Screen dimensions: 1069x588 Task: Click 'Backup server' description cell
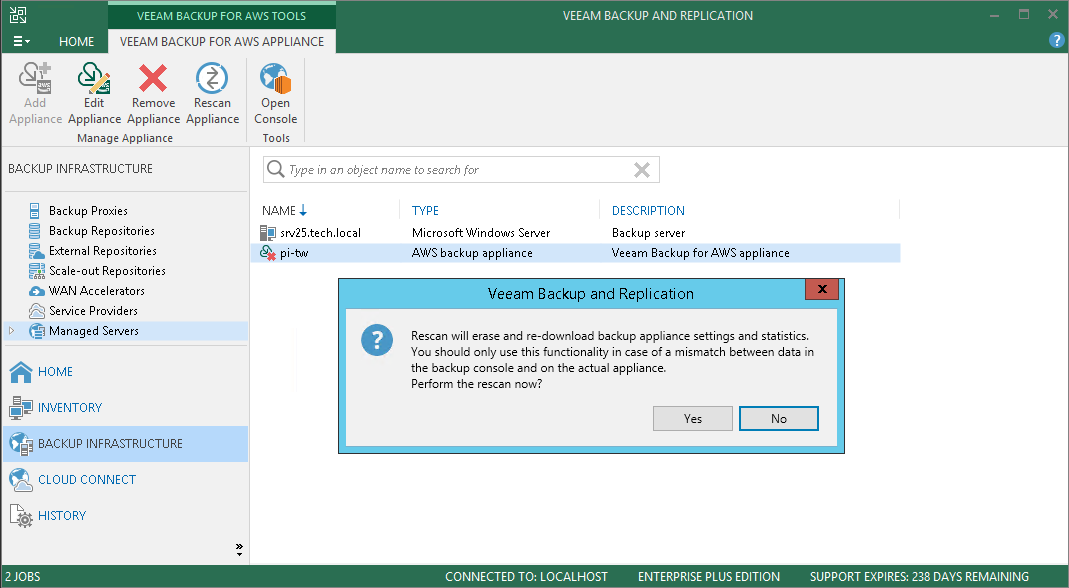click(648, 233)
